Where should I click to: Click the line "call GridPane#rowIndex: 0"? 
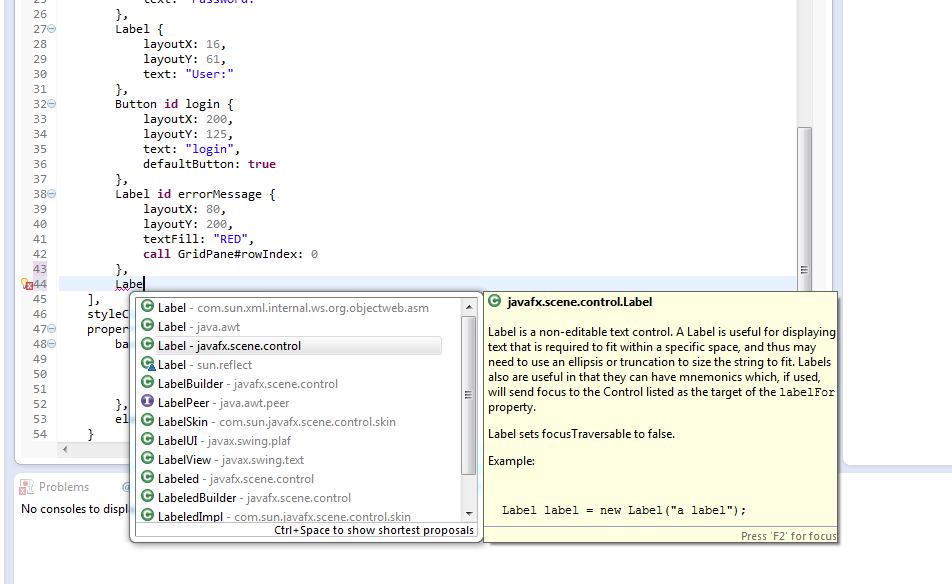point(230,254)
